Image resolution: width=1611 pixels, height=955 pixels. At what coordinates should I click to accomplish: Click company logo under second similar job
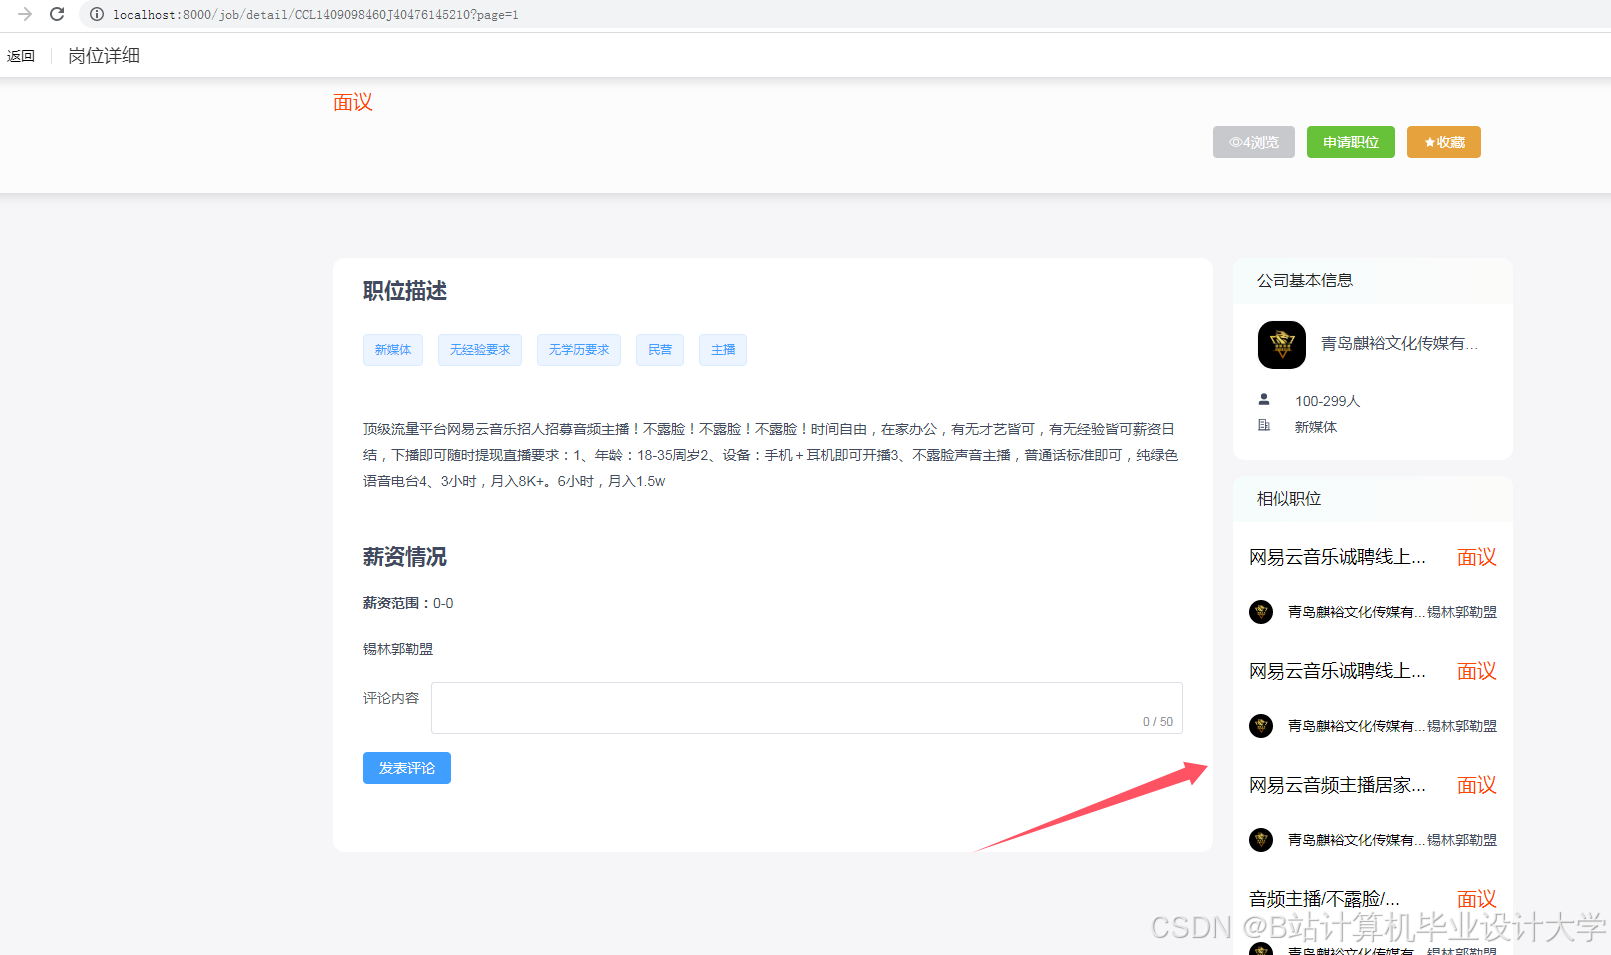pyautogui.click(x=1261, y=726)
